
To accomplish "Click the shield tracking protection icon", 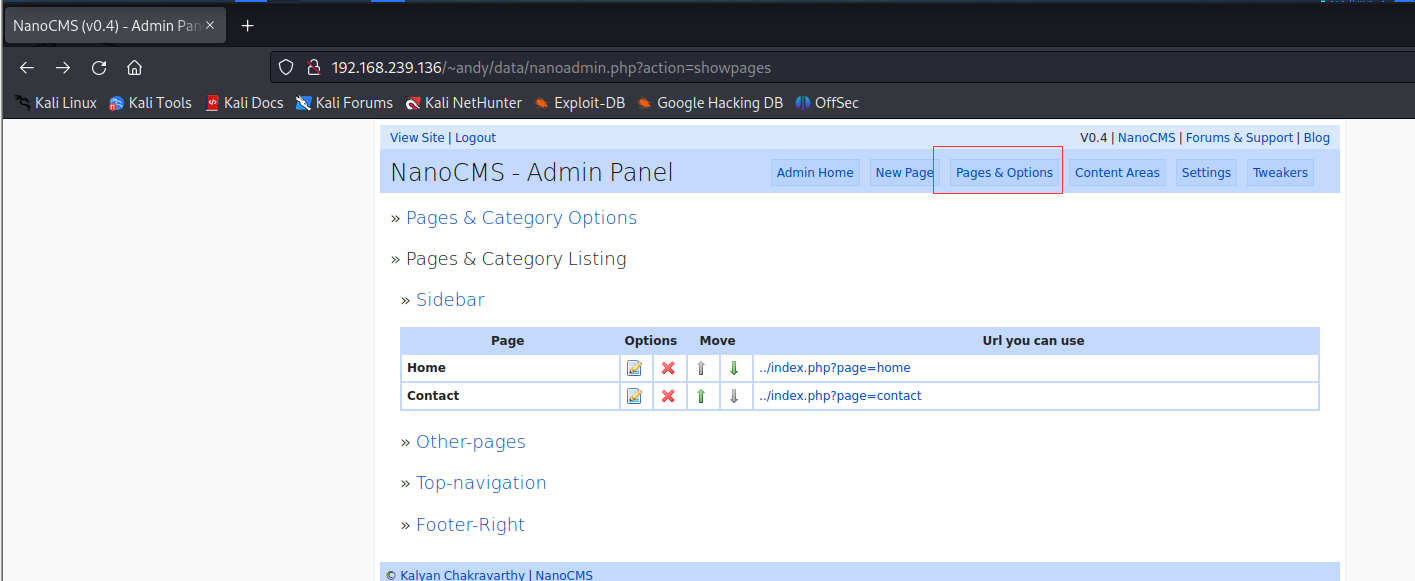I will click(x=286, y=68).
